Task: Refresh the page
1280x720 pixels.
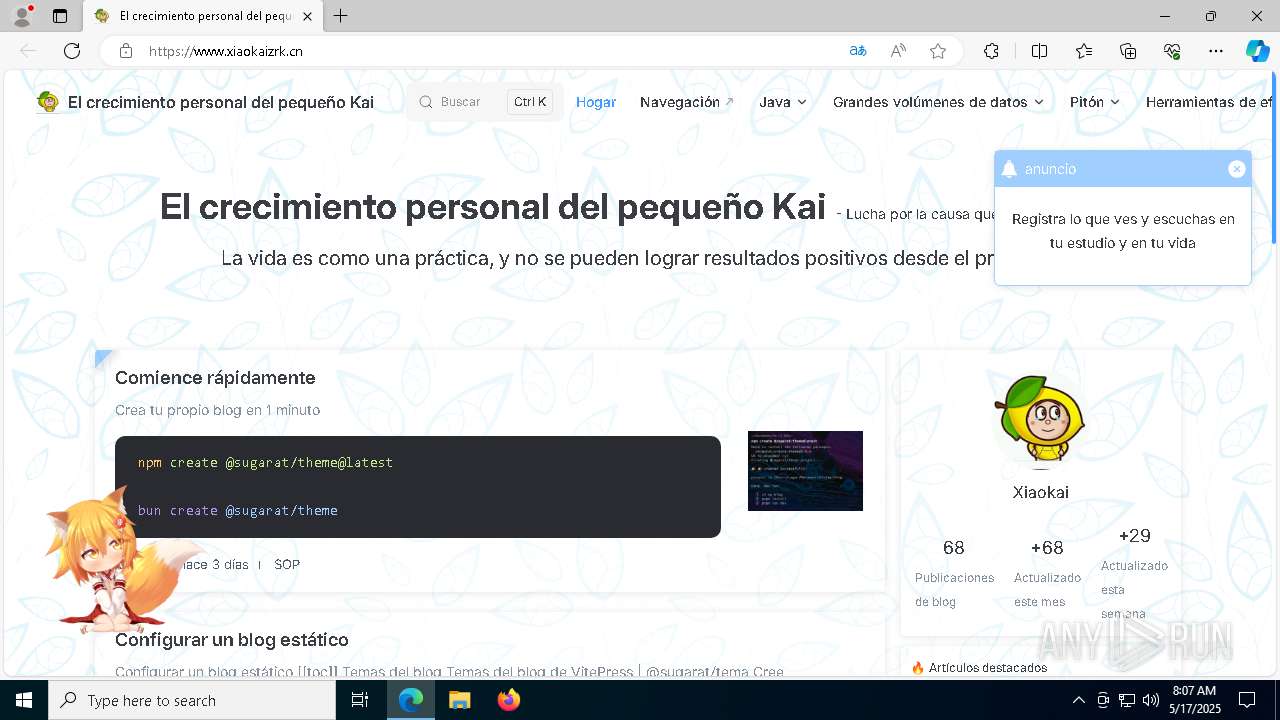Action: pyautogui.click(x=72, y=51)
